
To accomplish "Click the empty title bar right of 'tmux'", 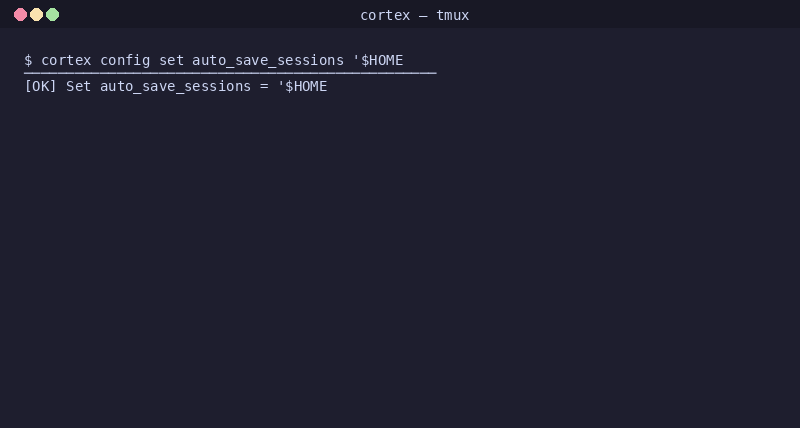I will click(633, 14).
